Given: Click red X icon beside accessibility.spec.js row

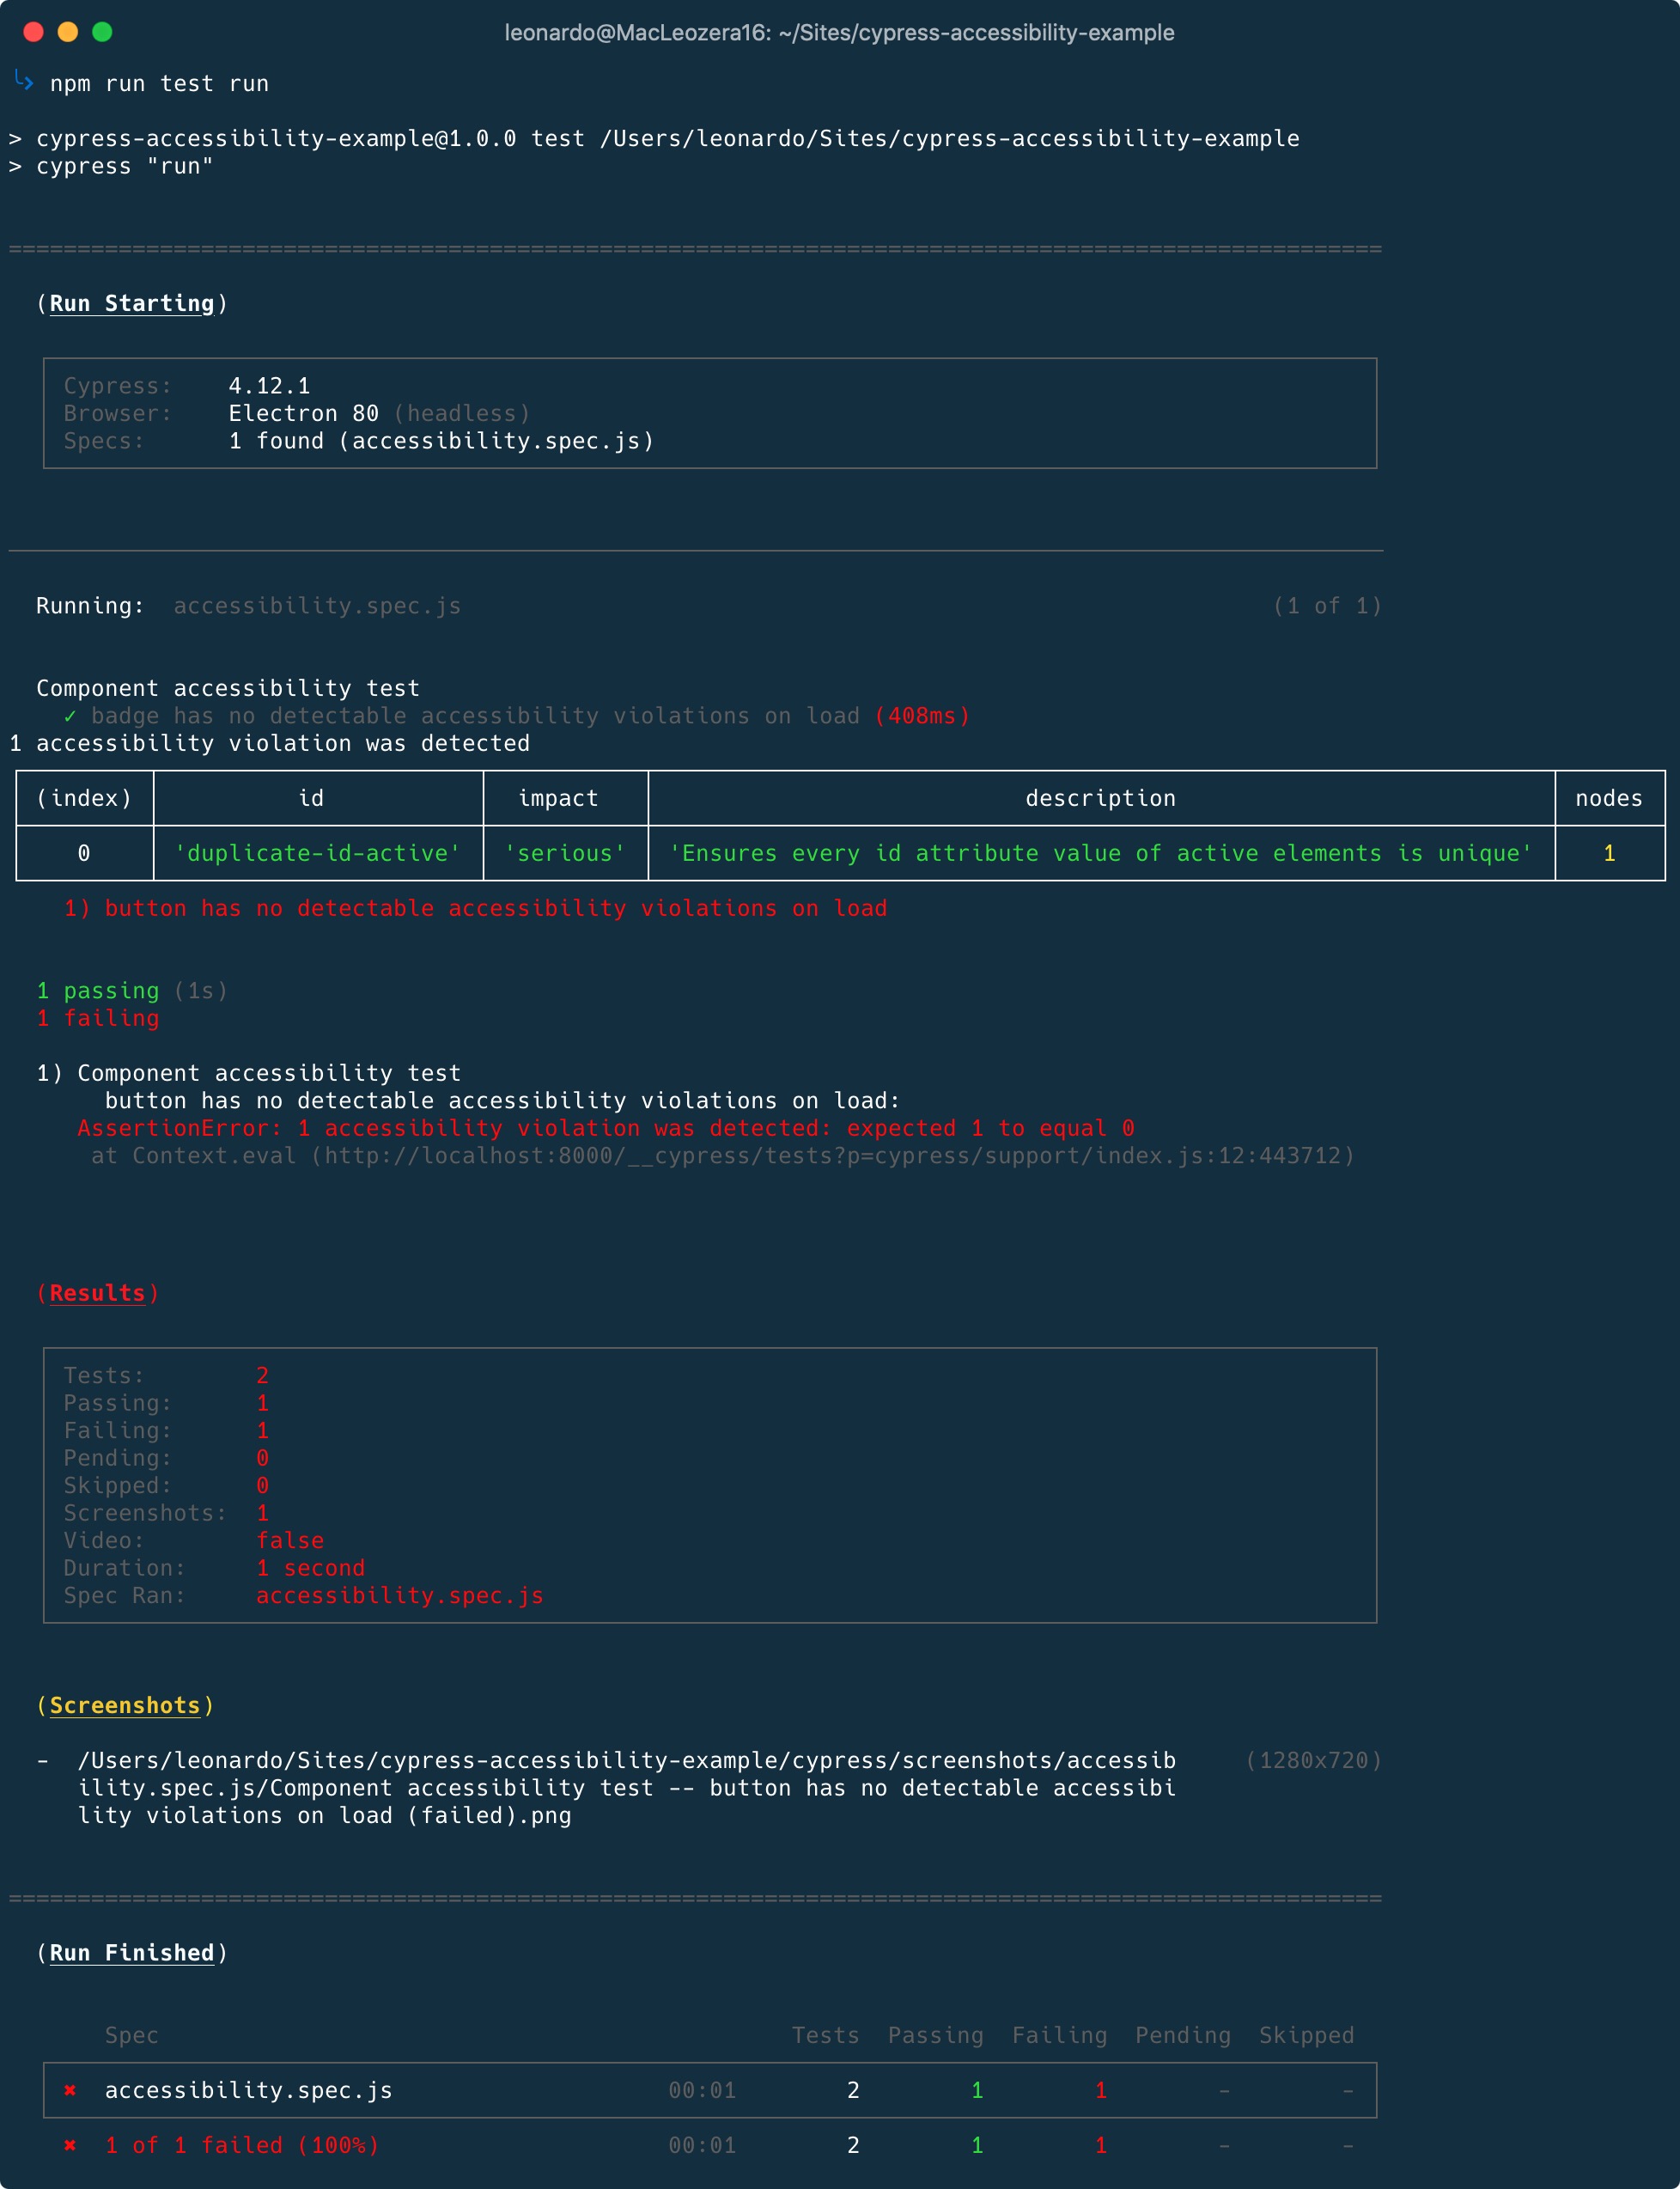Looking at the screenshot, I should (x=70, y=2090).
